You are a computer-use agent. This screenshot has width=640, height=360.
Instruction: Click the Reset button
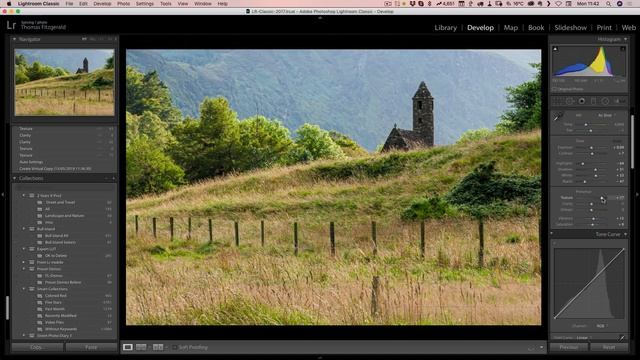609,347
